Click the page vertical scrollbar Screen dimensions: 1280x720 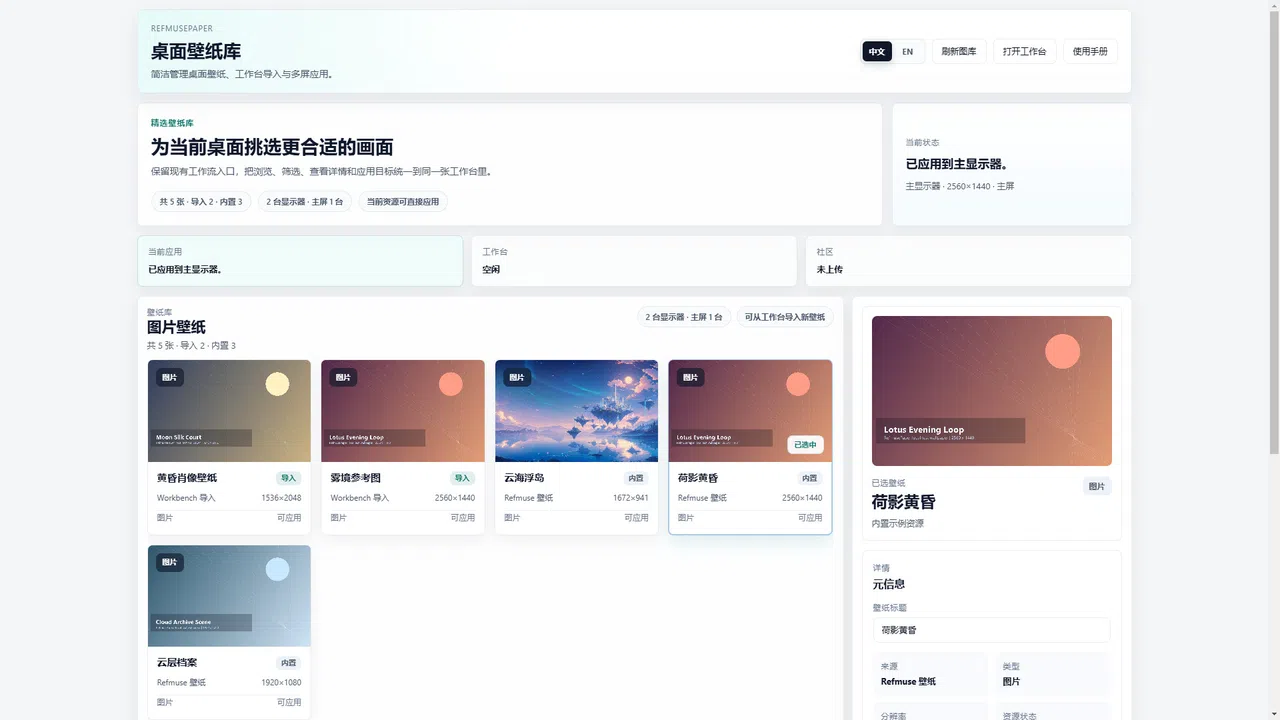(1273, 360)
